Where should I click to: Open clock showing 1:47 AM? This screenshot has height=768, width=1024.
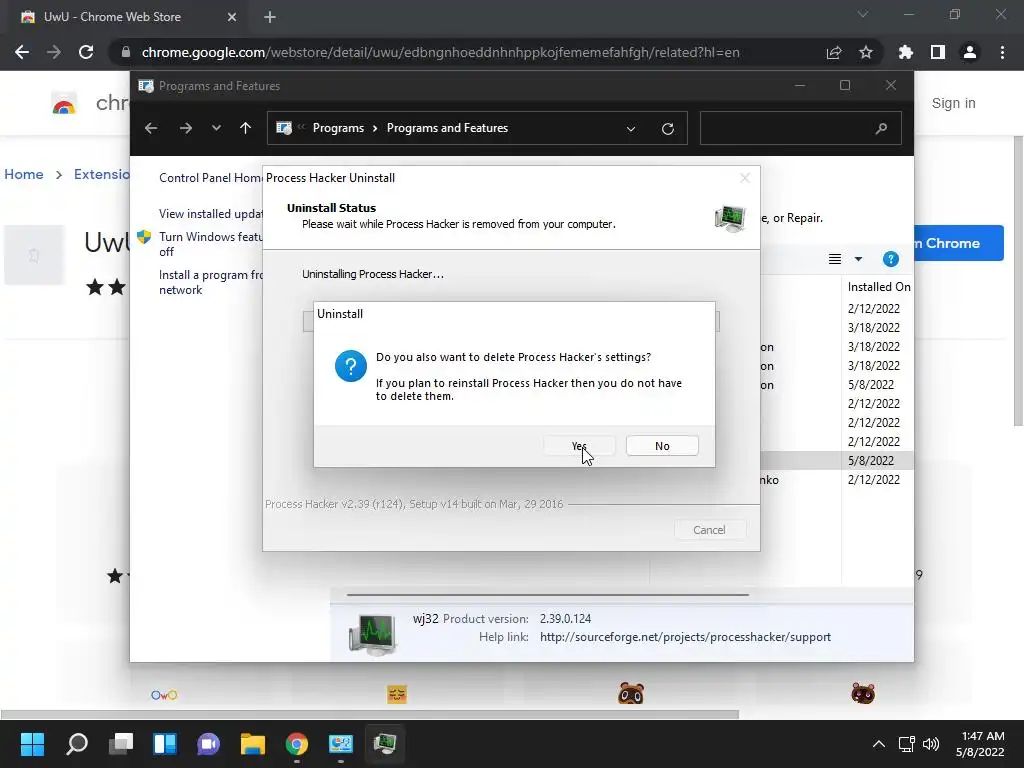tap(980, 743)
